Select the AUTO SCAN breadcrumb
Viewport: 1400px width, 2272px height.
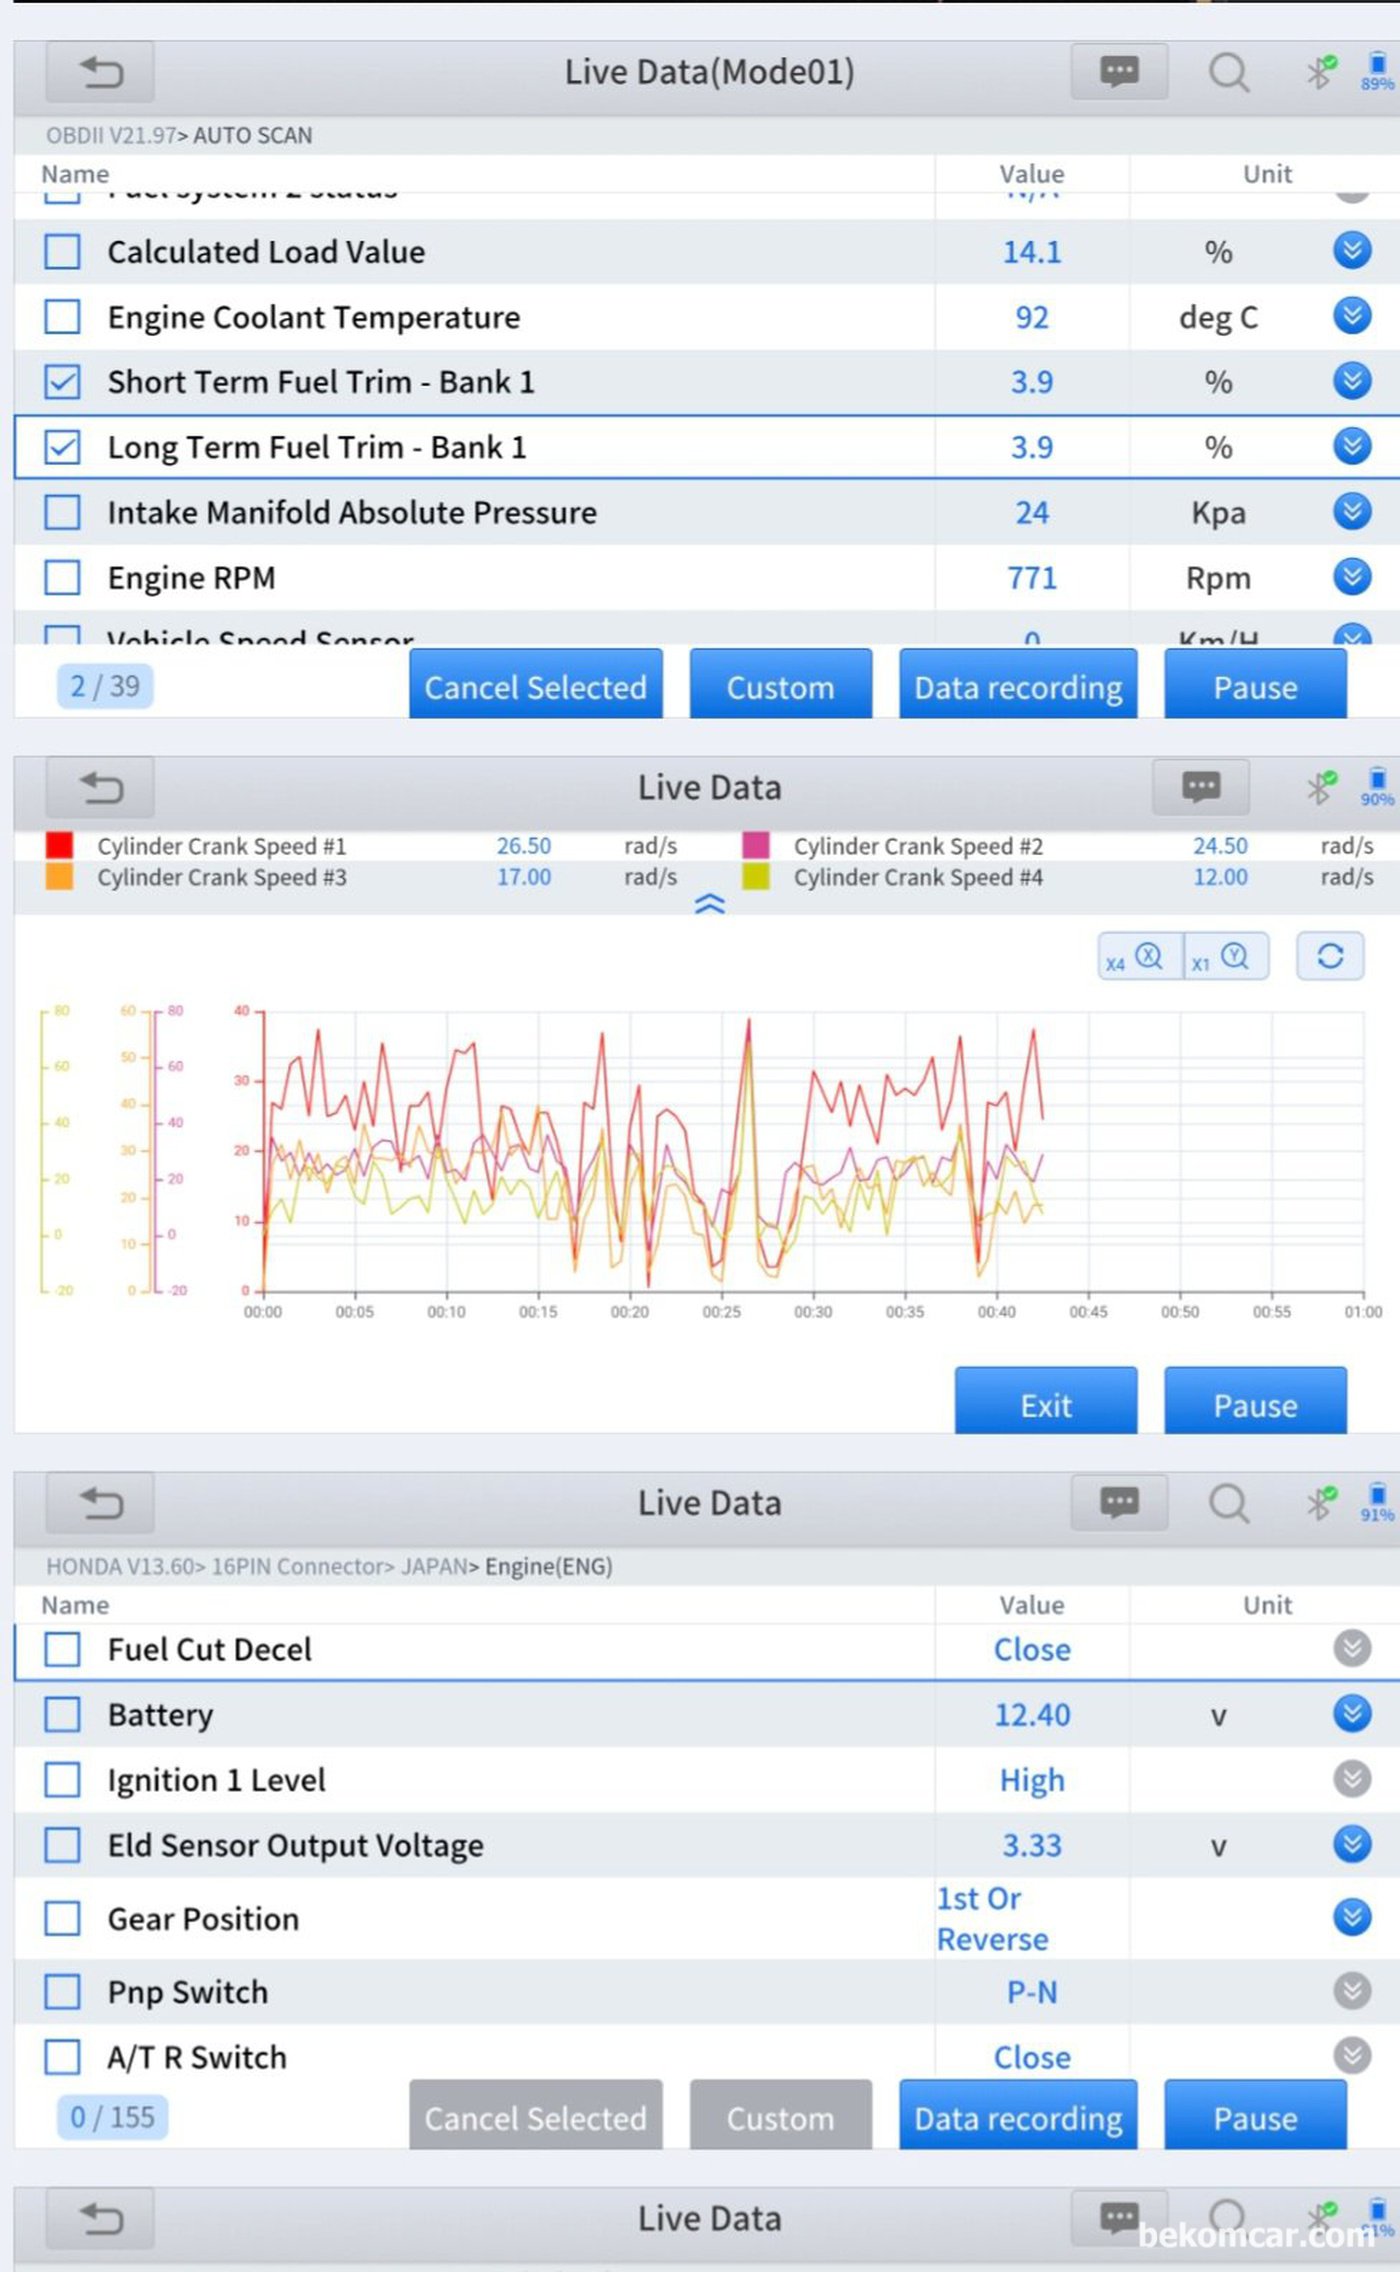[x=252, y=136]
